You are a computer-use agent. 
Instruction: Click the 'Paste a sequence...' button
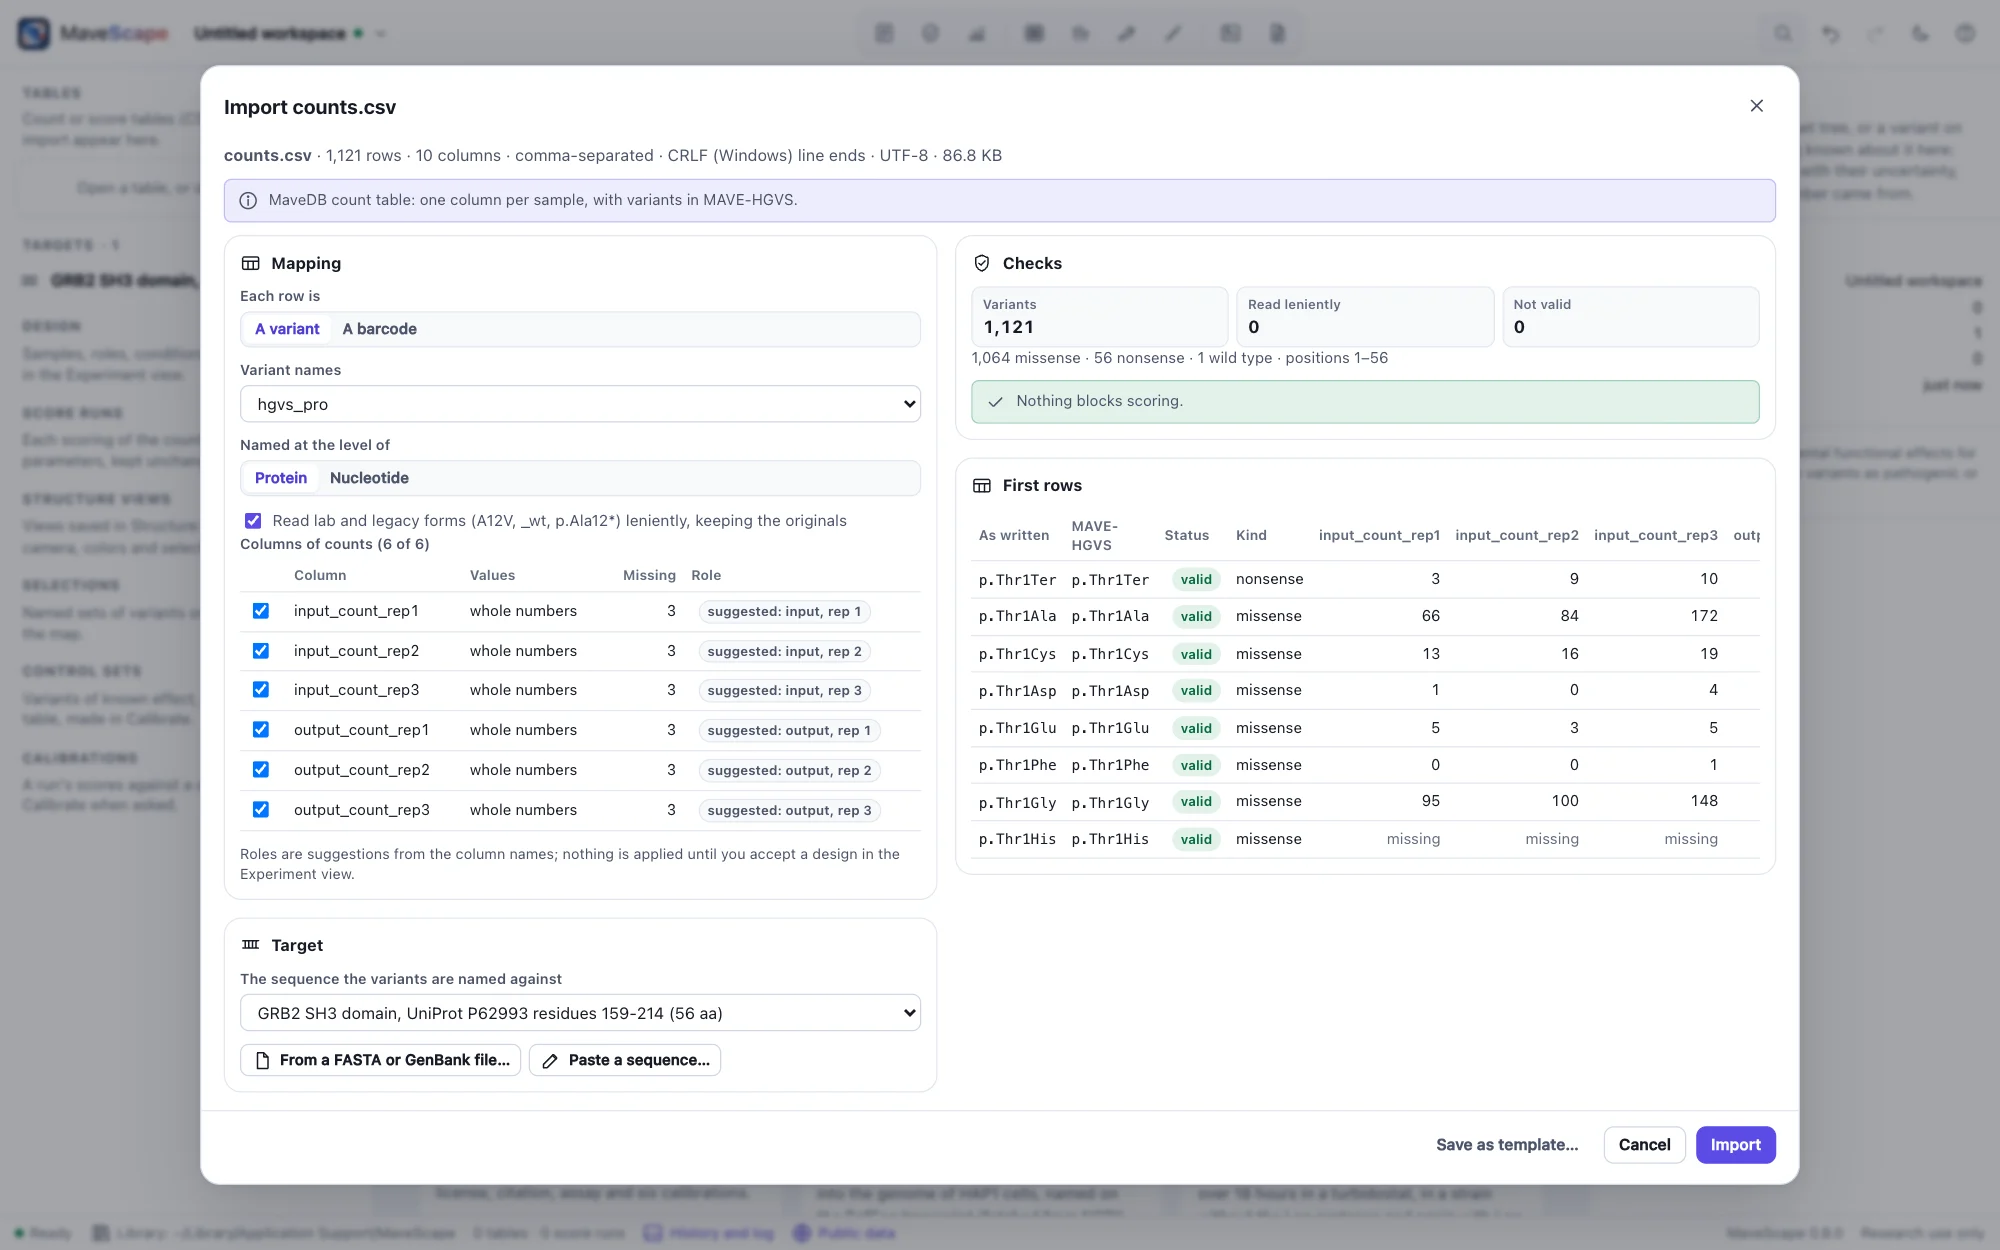coord(625,1060)
